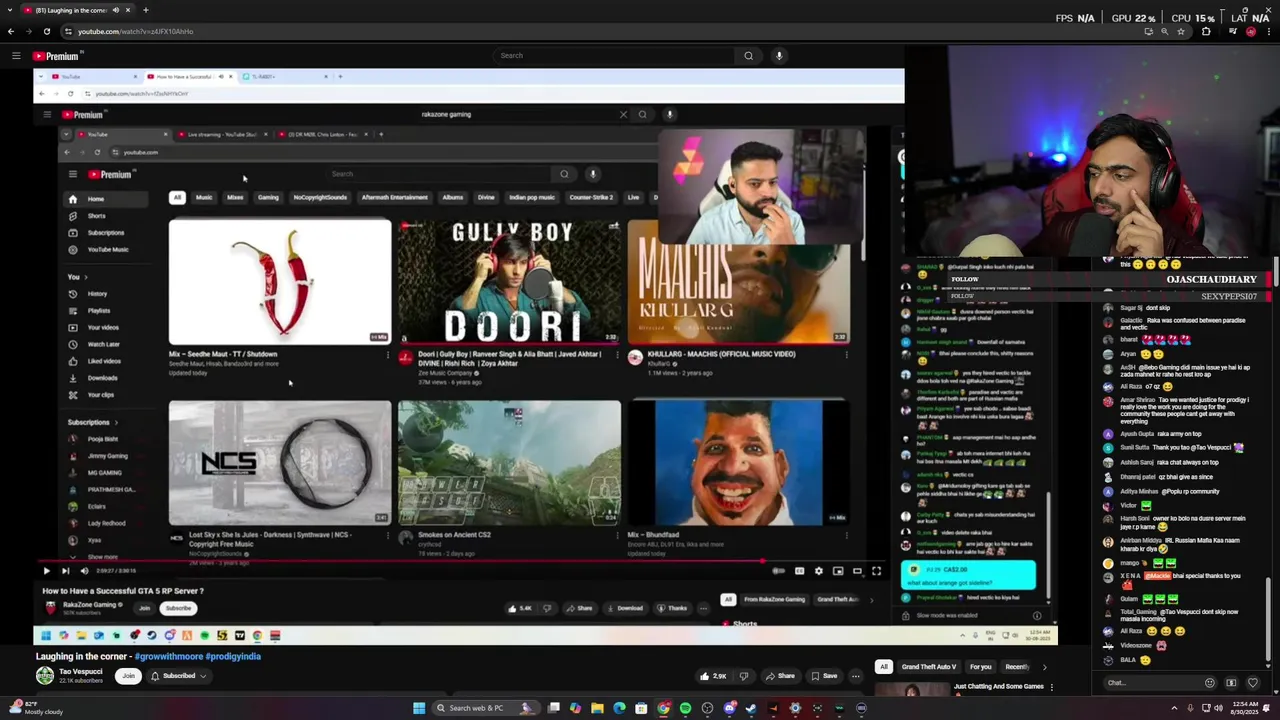Open the emoji picker in chat
The width and height of the screenshot is (1280, 720).
click(1210, 683)
